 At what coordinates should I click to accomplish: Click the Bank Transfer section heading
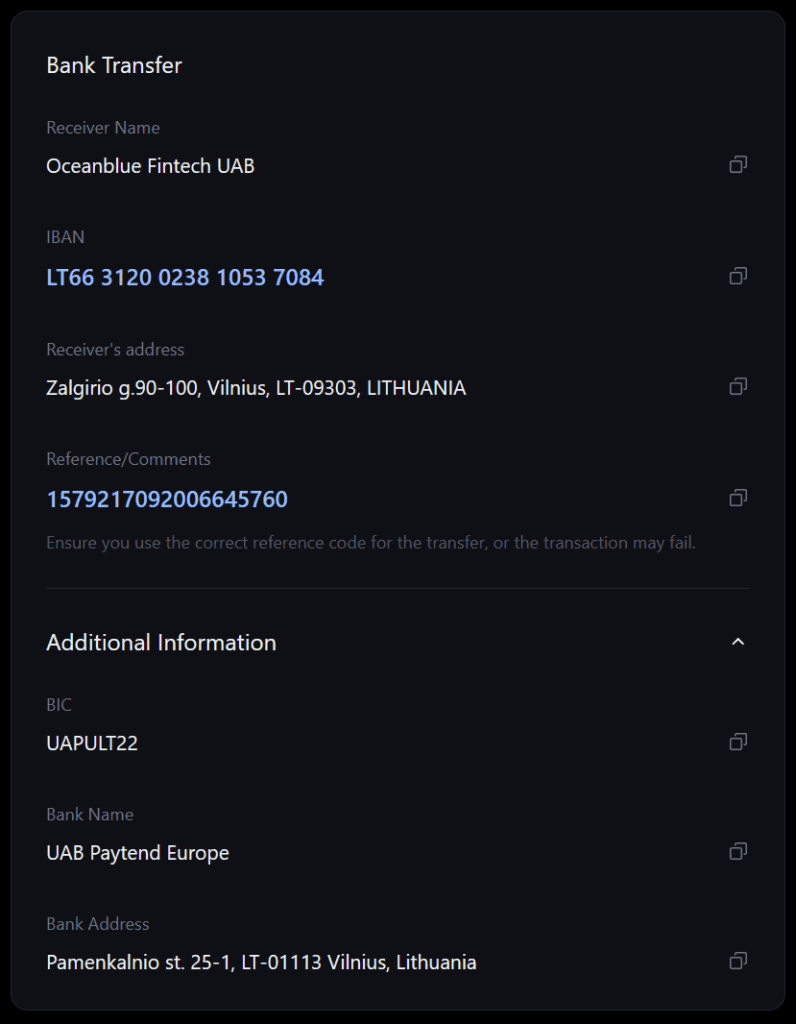click(x=113, y=65)
